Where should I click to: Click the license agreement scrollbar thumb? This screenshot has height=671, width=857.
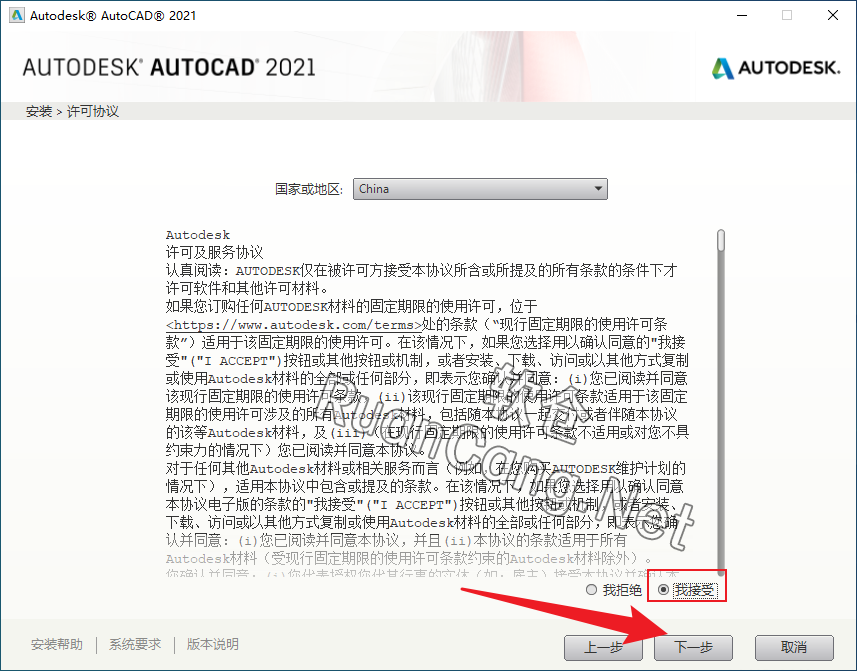(x=721, y=240)
